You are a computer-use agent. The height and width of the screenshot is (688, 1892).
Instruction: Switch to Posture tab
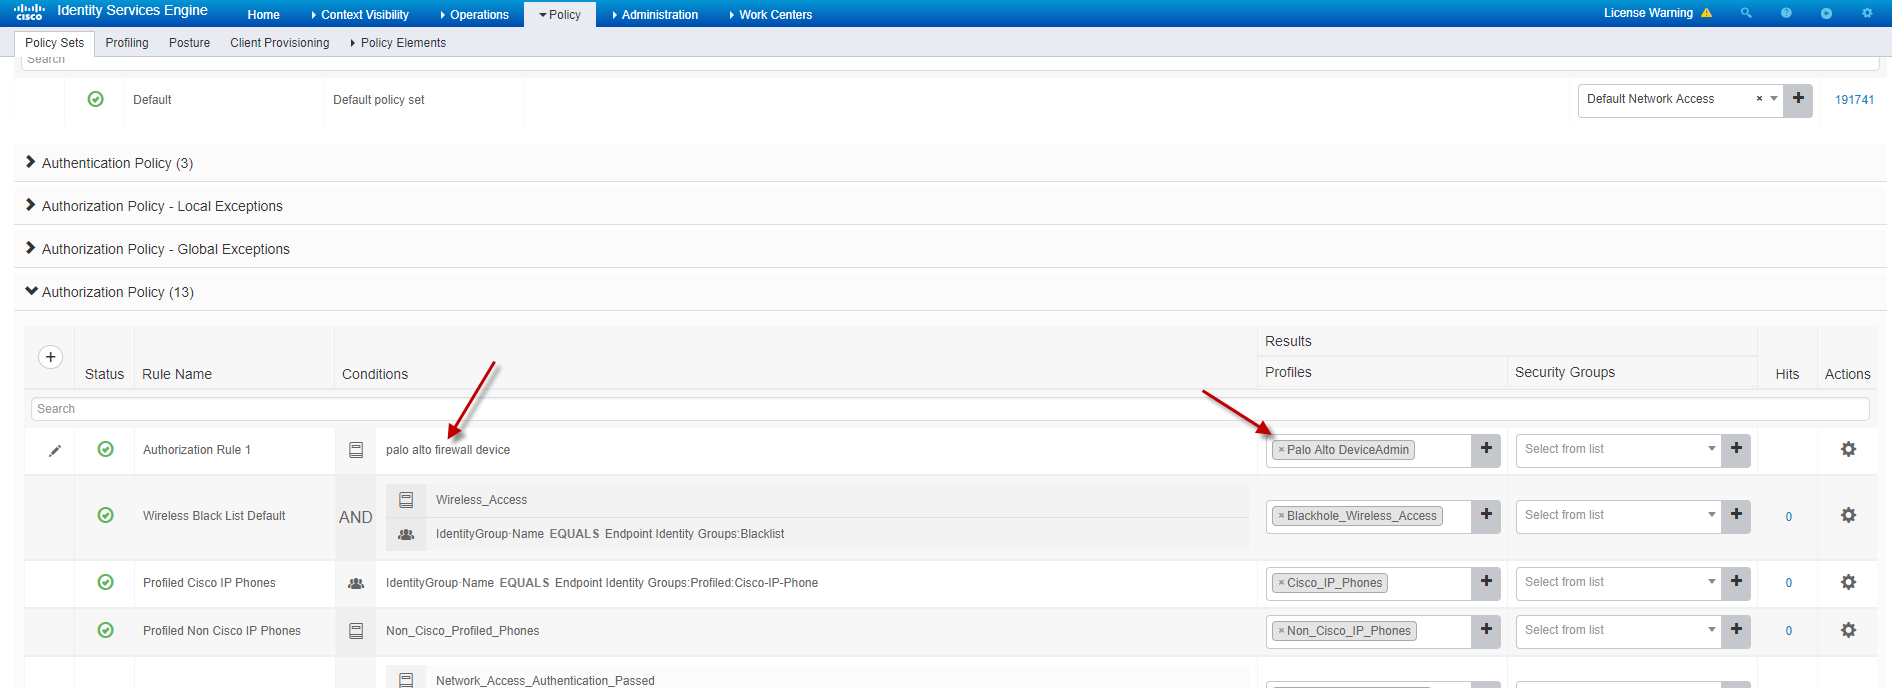189,43
